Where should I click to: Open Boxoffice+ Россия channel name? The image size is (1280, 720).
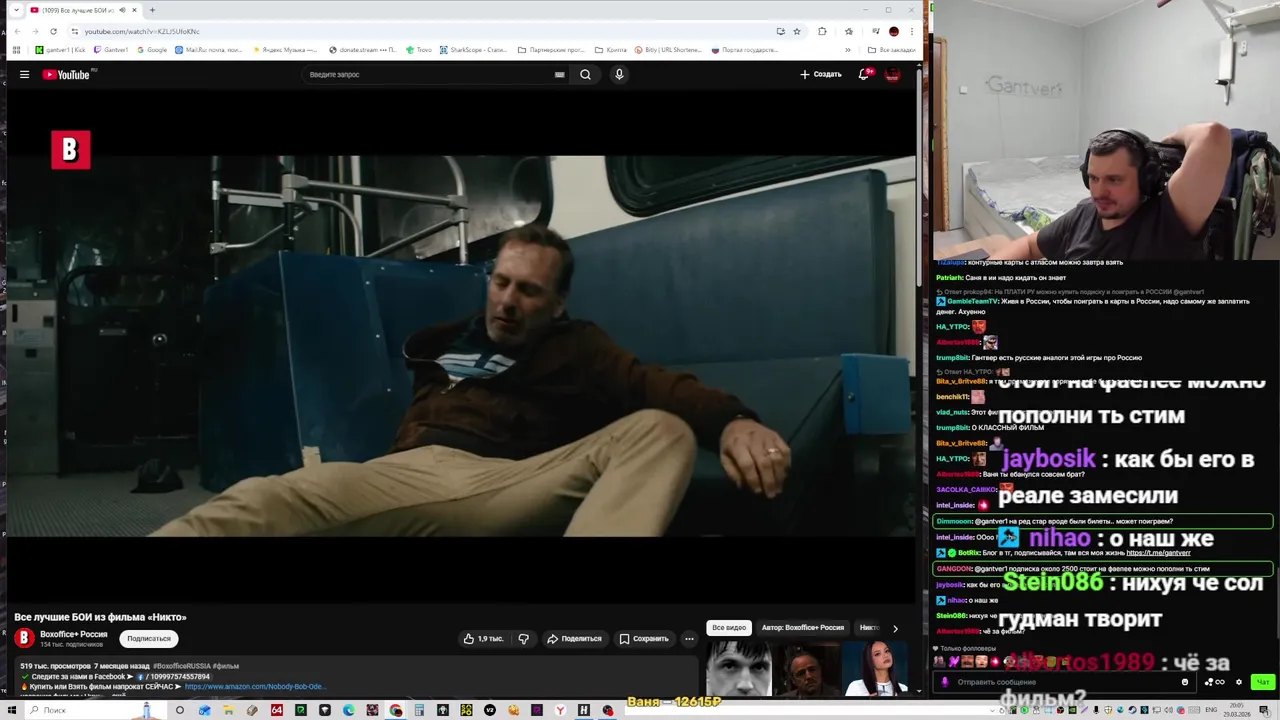tap(74, 634)
